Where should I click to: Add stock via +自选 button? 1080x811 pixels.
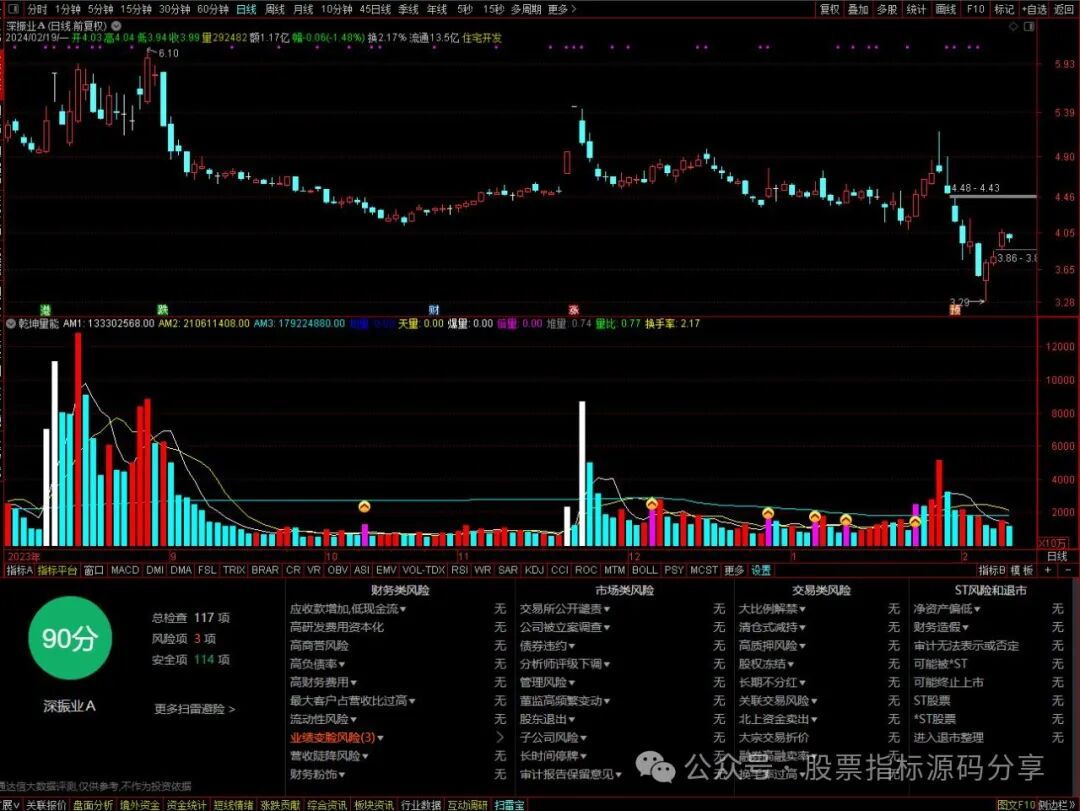click(1035, 9)
